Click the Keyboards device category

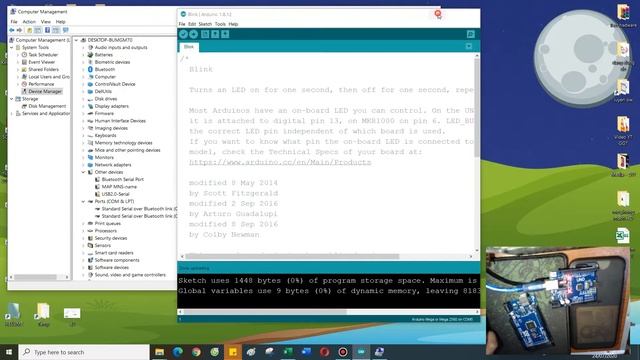[x=105, y=136]
